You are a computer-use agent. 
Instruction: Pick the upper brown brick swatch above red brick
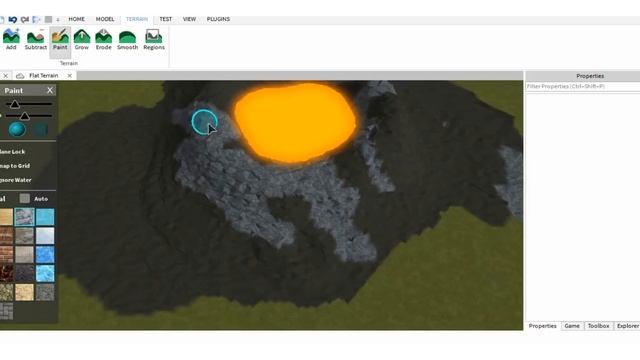6,236
